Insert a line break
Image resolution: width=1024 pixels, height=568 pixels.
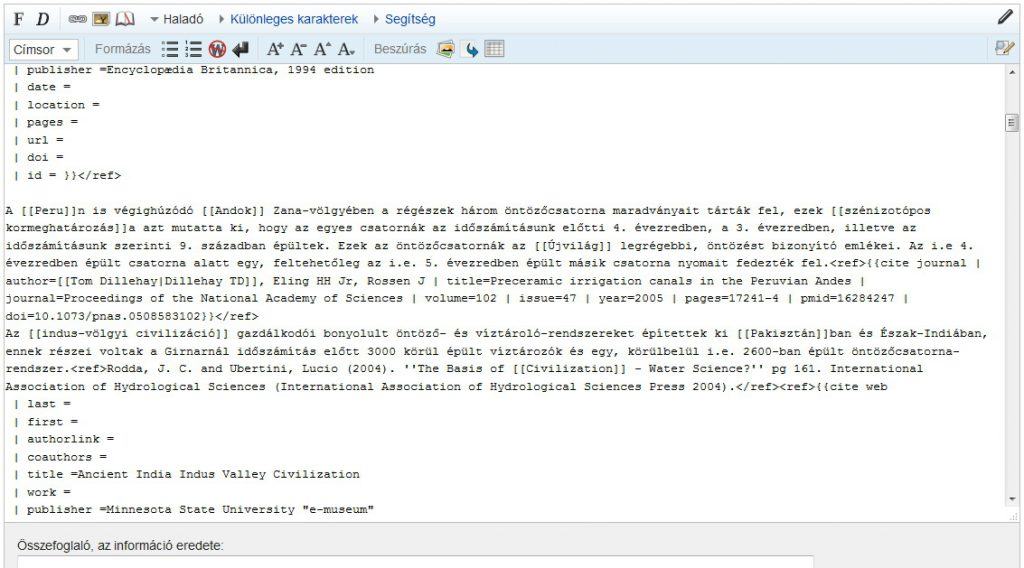click(x=240, y=49)
